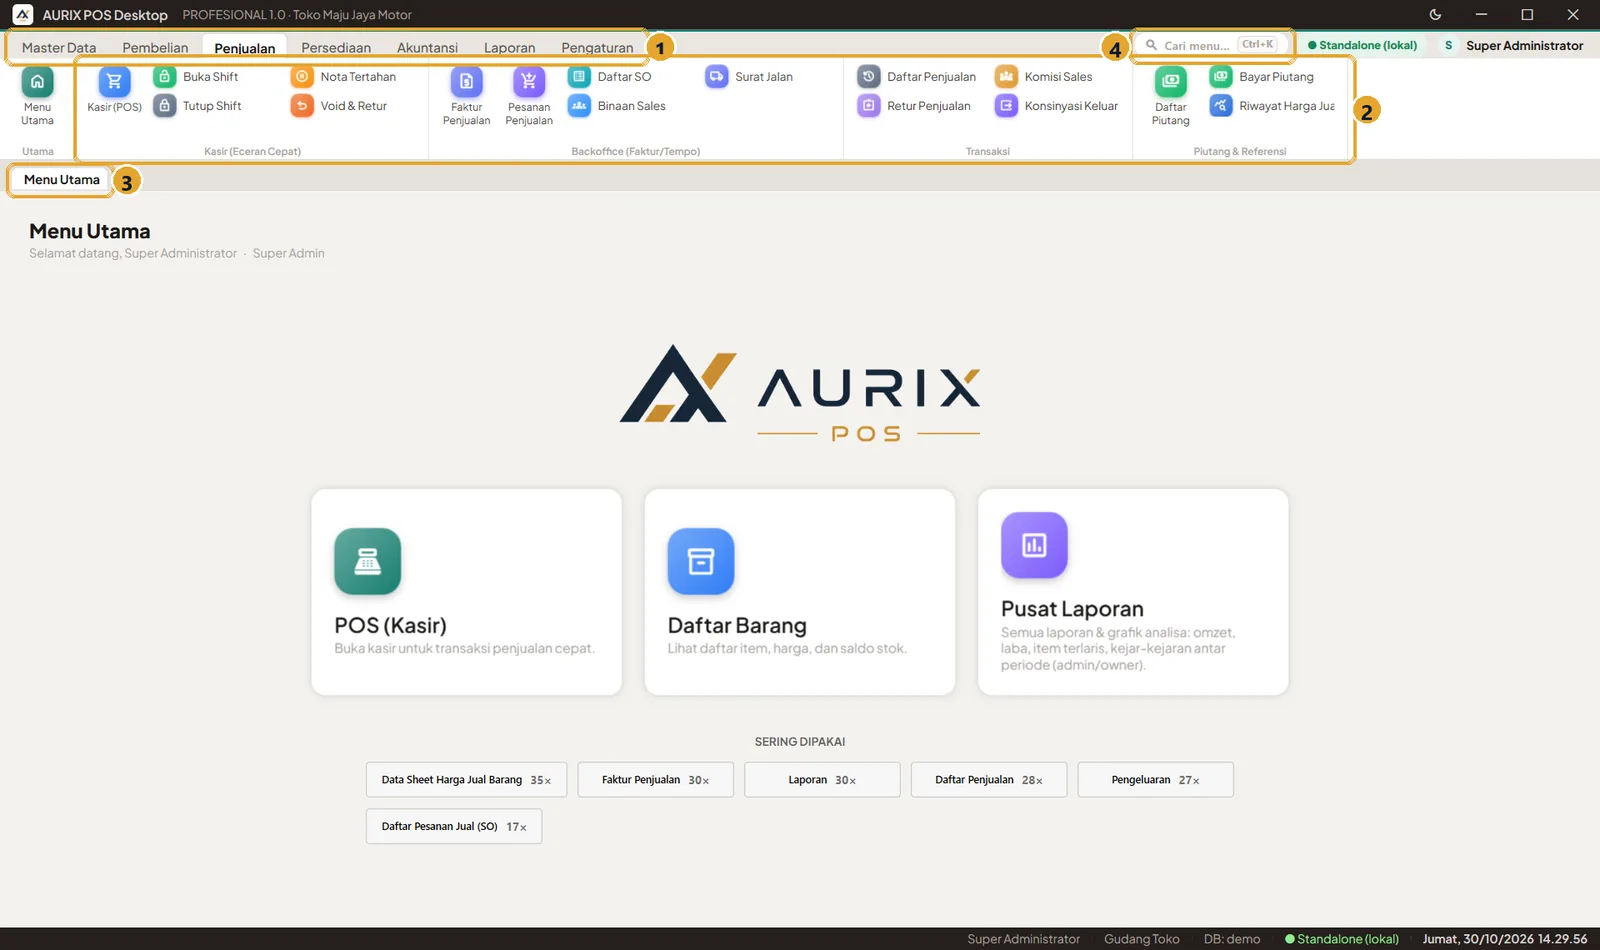Select the Menu Utama document tab
Image resolution: width=1600 pixels, height=950 pixels.
[x=62, y=179]
